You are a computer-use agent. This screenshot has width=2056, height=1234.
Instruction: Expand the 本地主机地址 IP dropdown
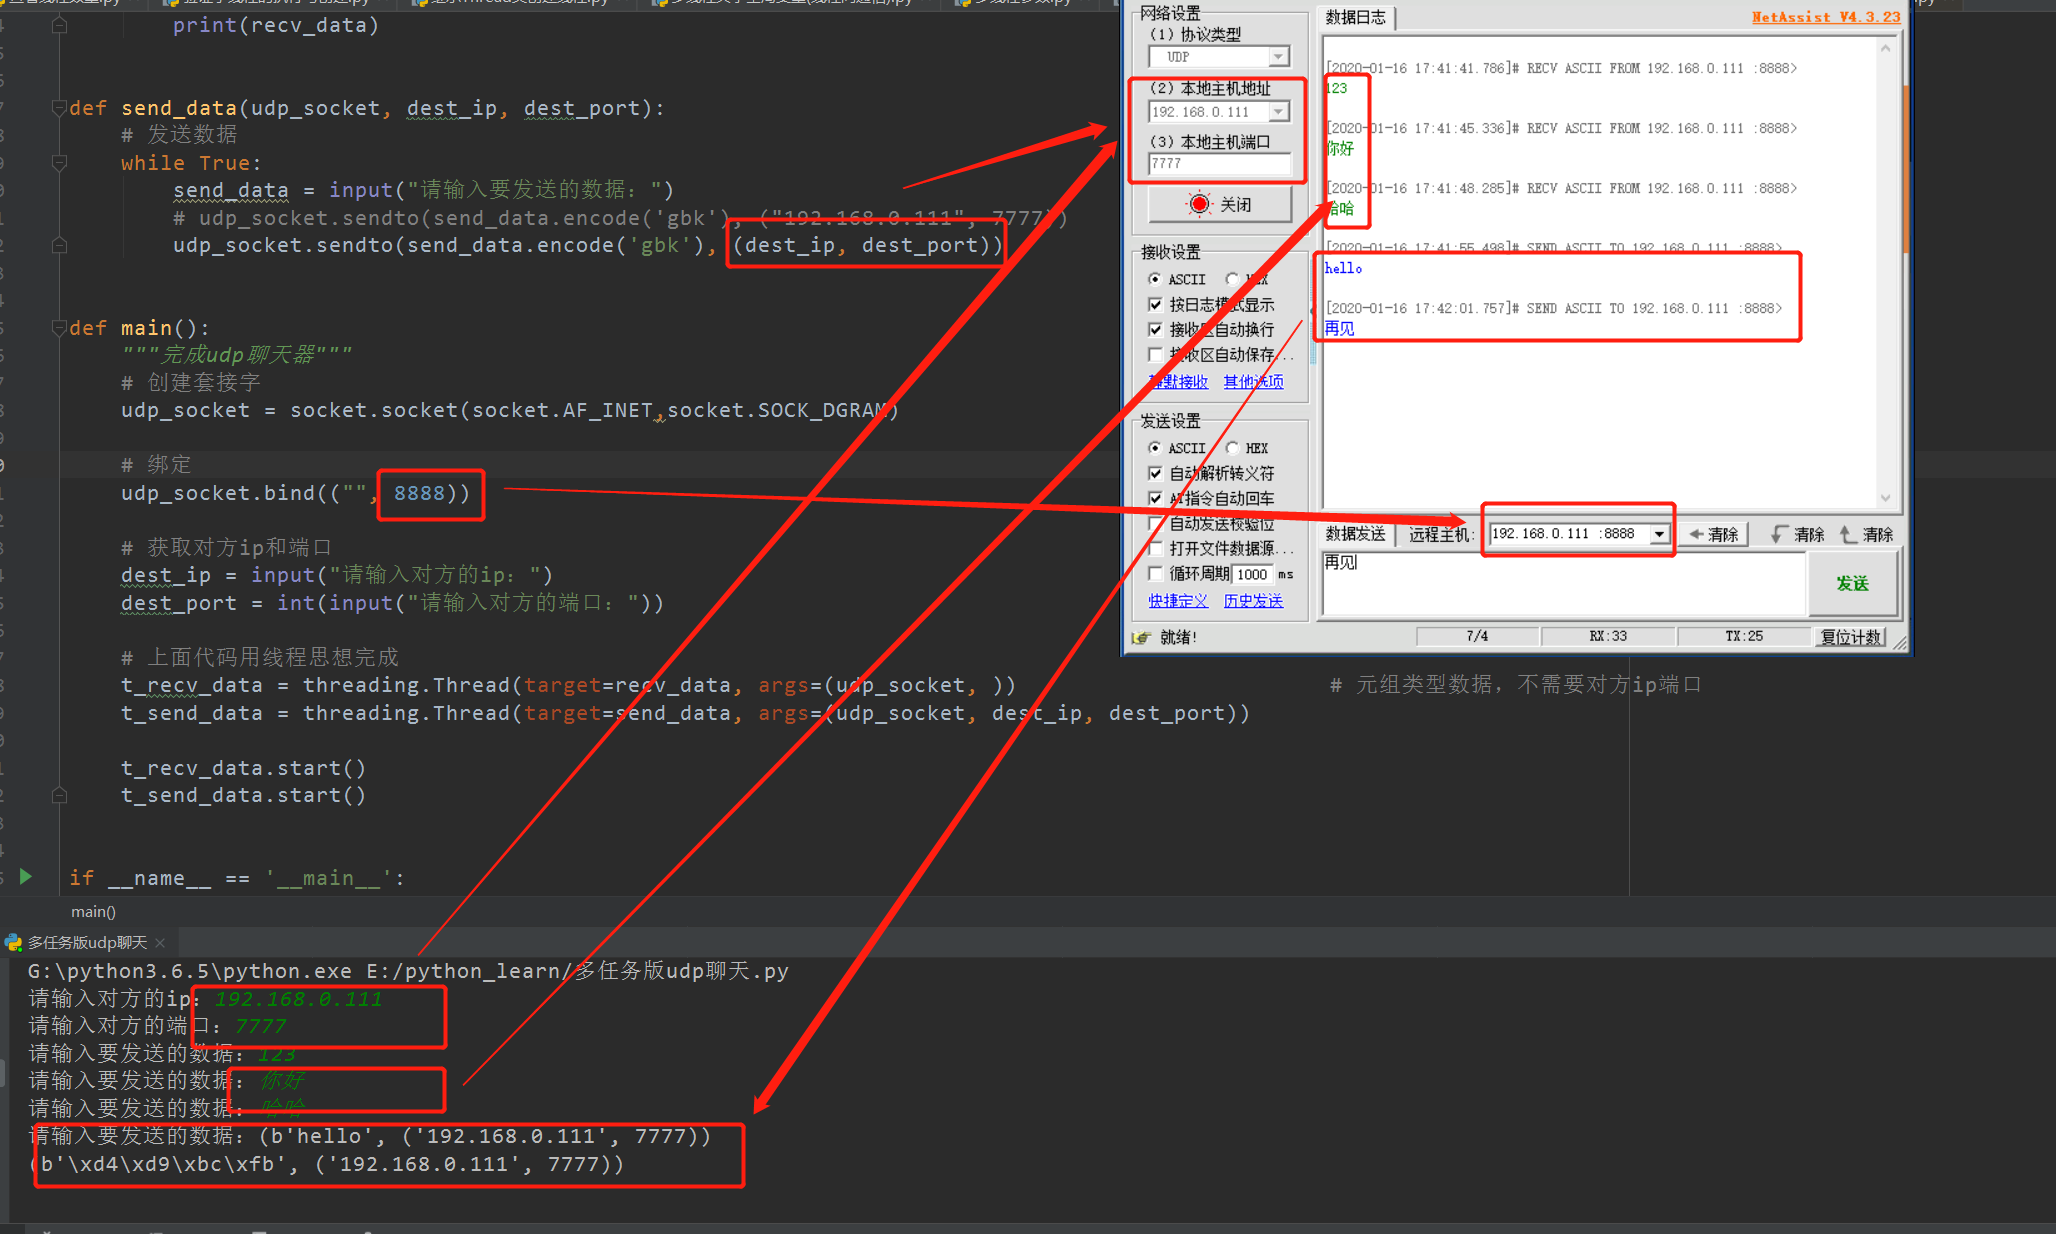1278,112
